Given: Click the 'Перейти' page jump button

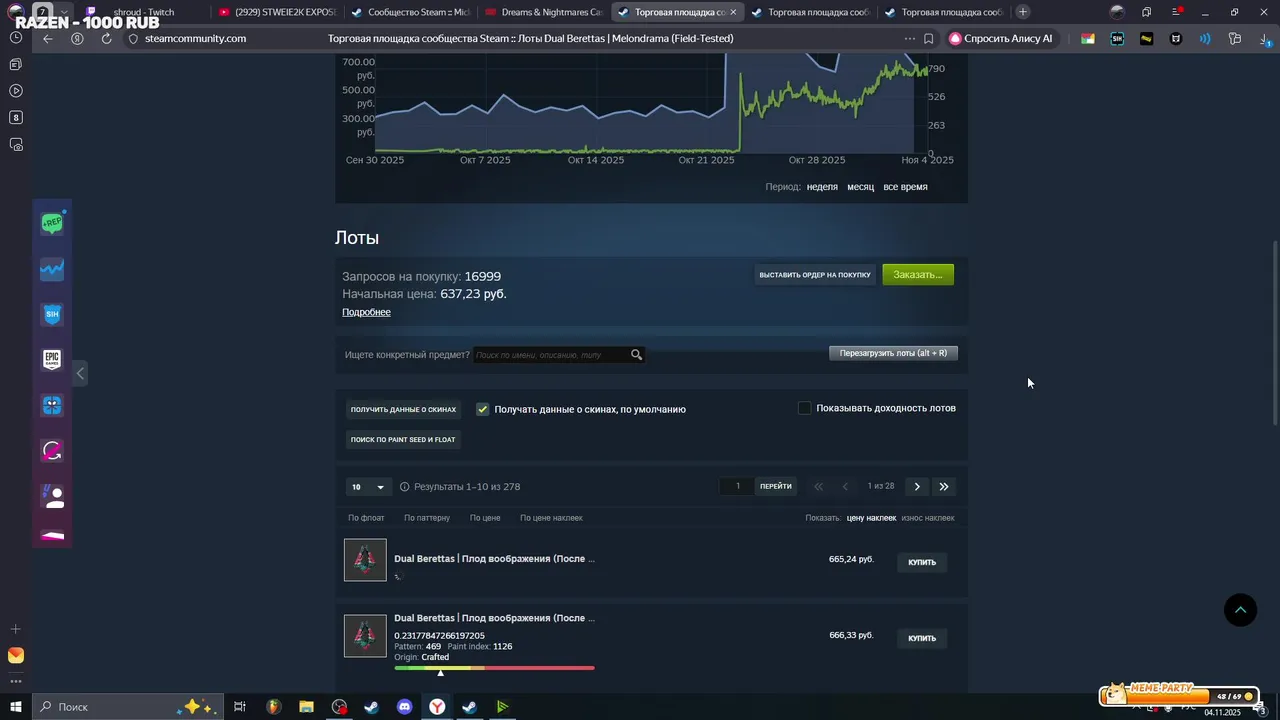Looking at the screenshot, I should pos(776,486).
